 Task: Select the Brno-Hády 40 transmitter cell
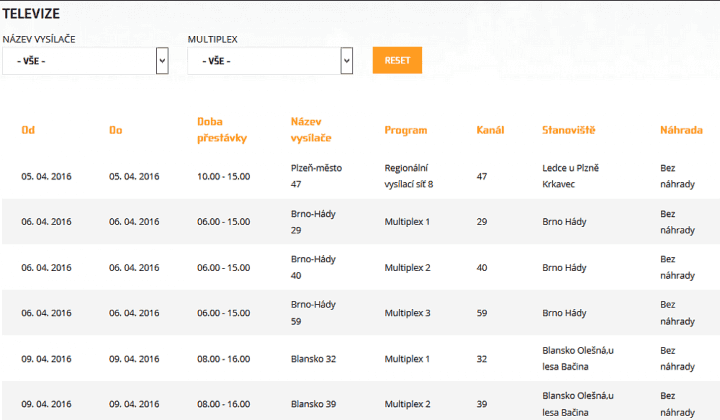(x=313, y=267)
